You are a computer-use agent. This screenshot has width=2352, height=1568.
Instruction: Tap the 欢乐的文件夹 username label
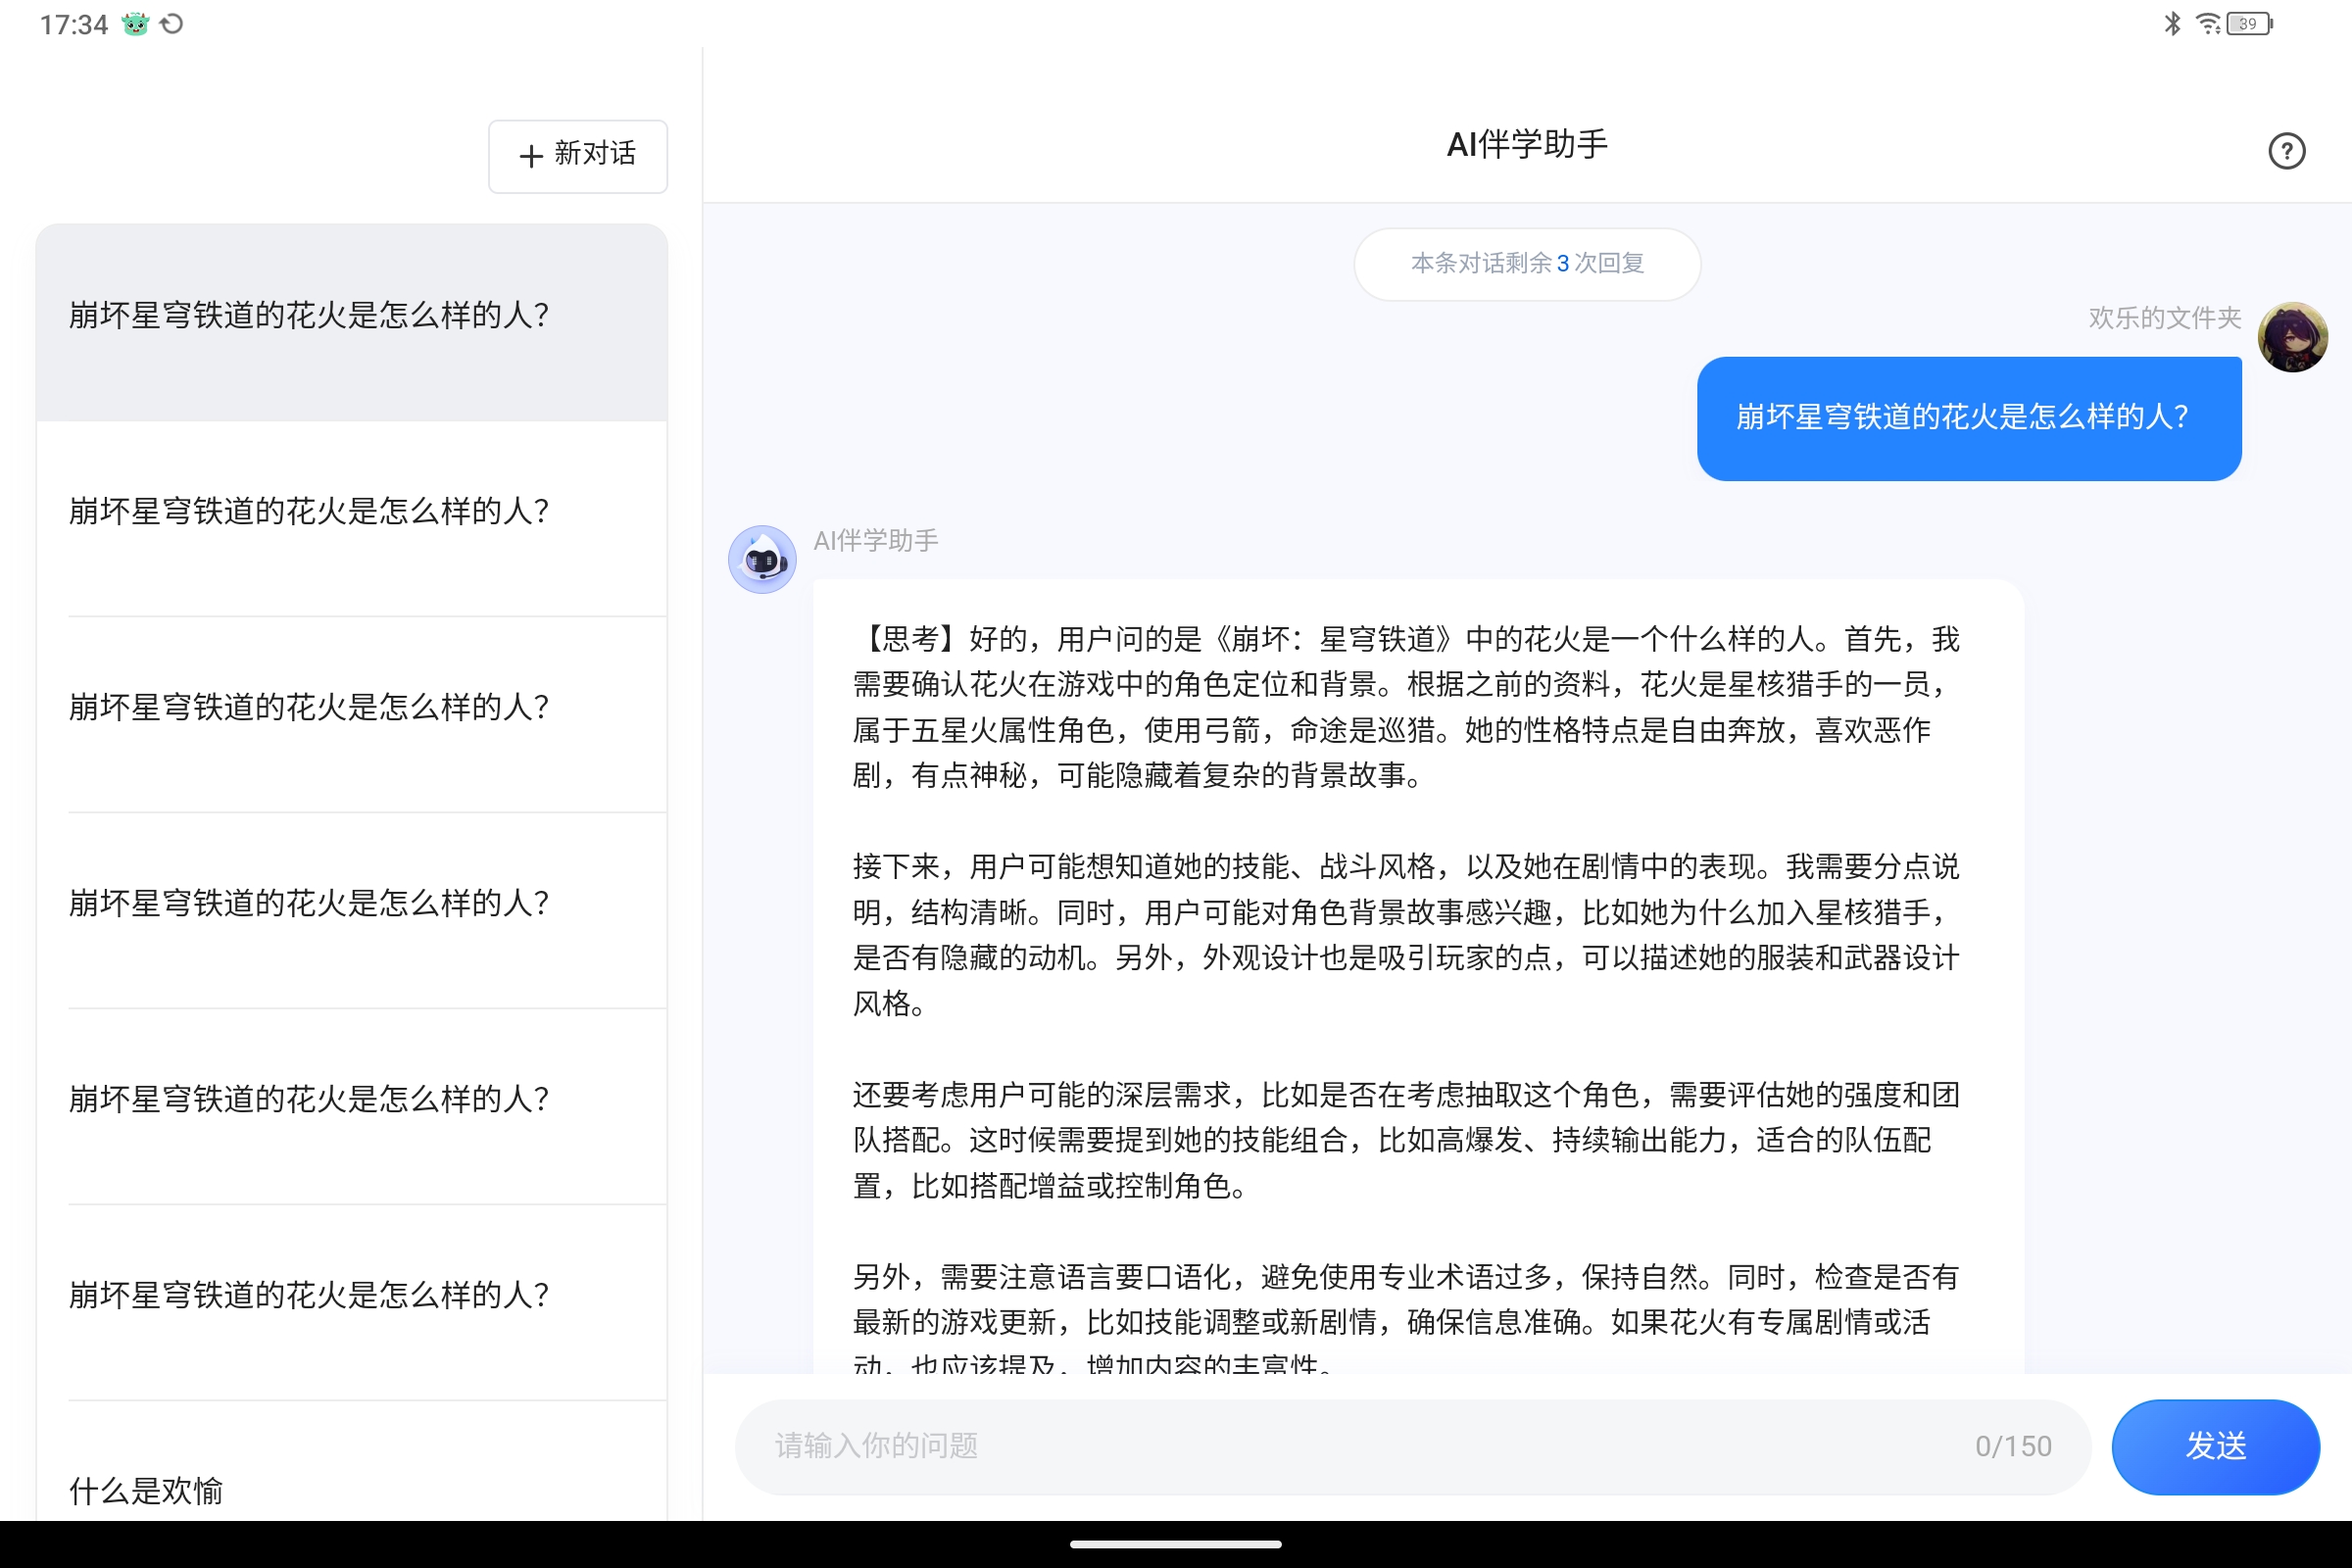pos(2164,317)
